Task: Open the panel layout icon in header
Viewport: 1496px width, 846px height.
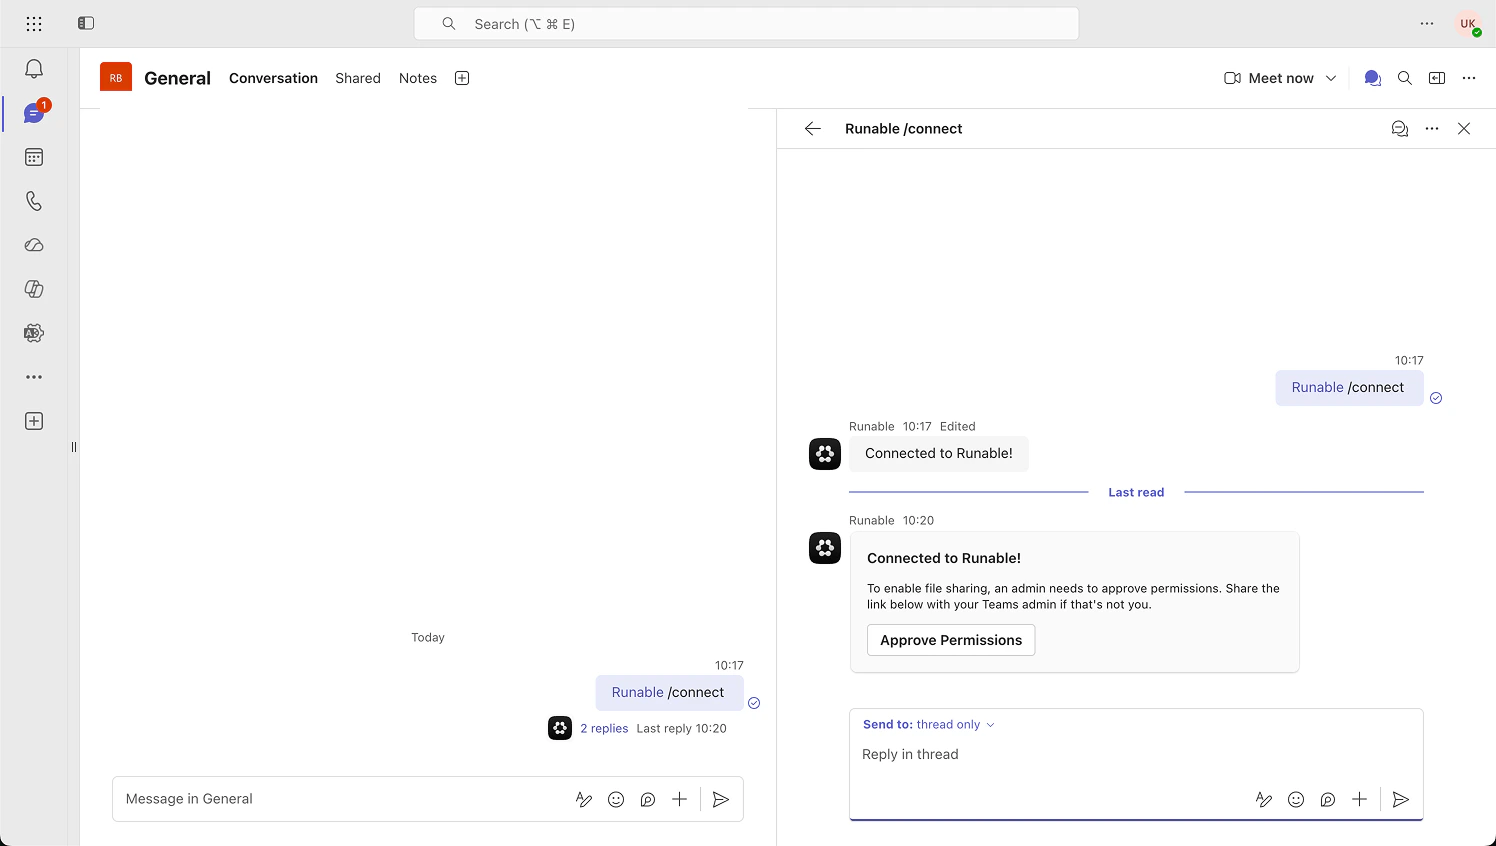Action: [x=1437, y=78]
